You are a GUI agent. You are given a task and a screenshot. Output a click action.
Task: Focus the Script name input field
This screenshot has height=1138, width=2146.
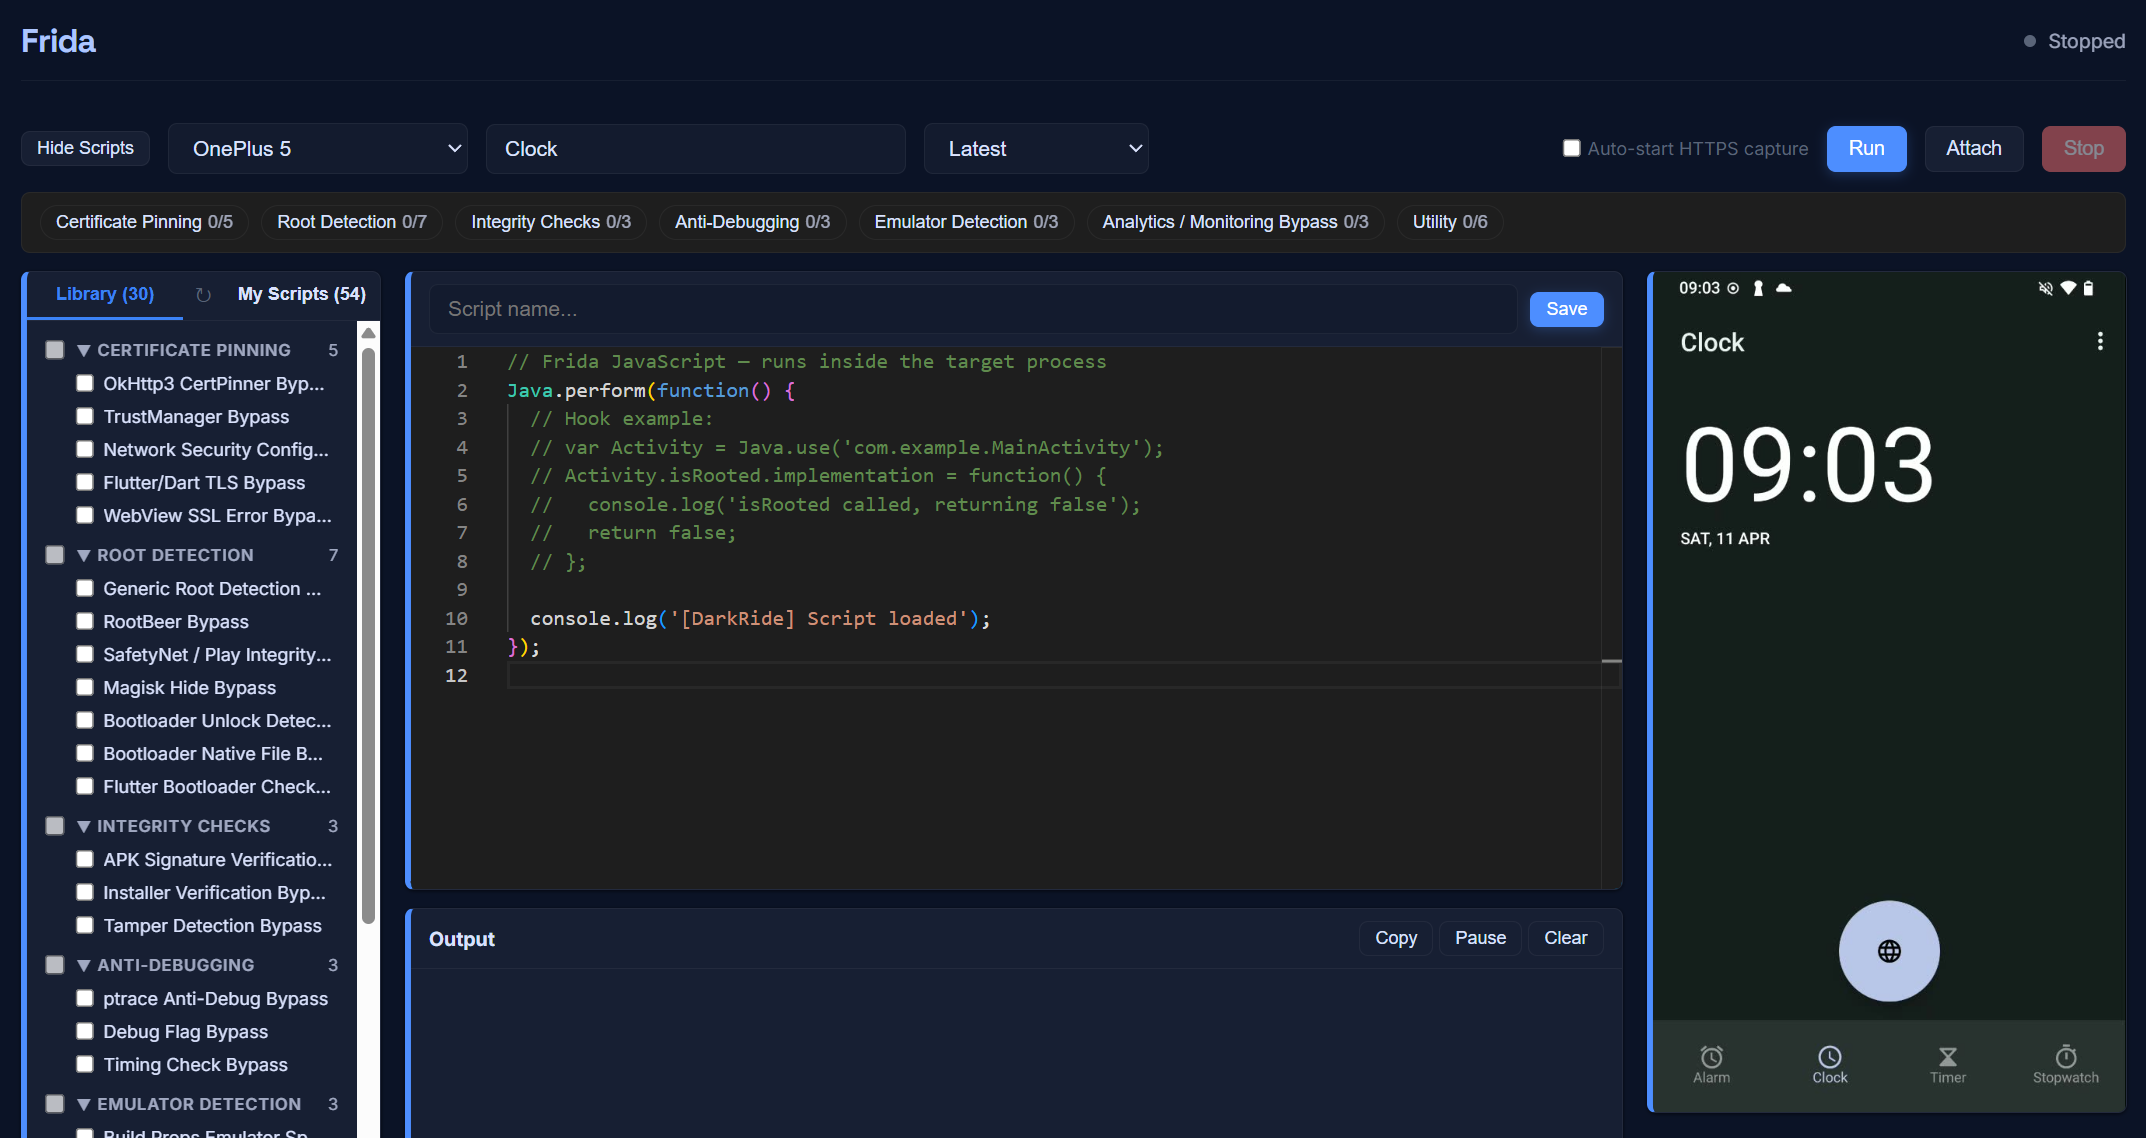click(x=971, y=309)
